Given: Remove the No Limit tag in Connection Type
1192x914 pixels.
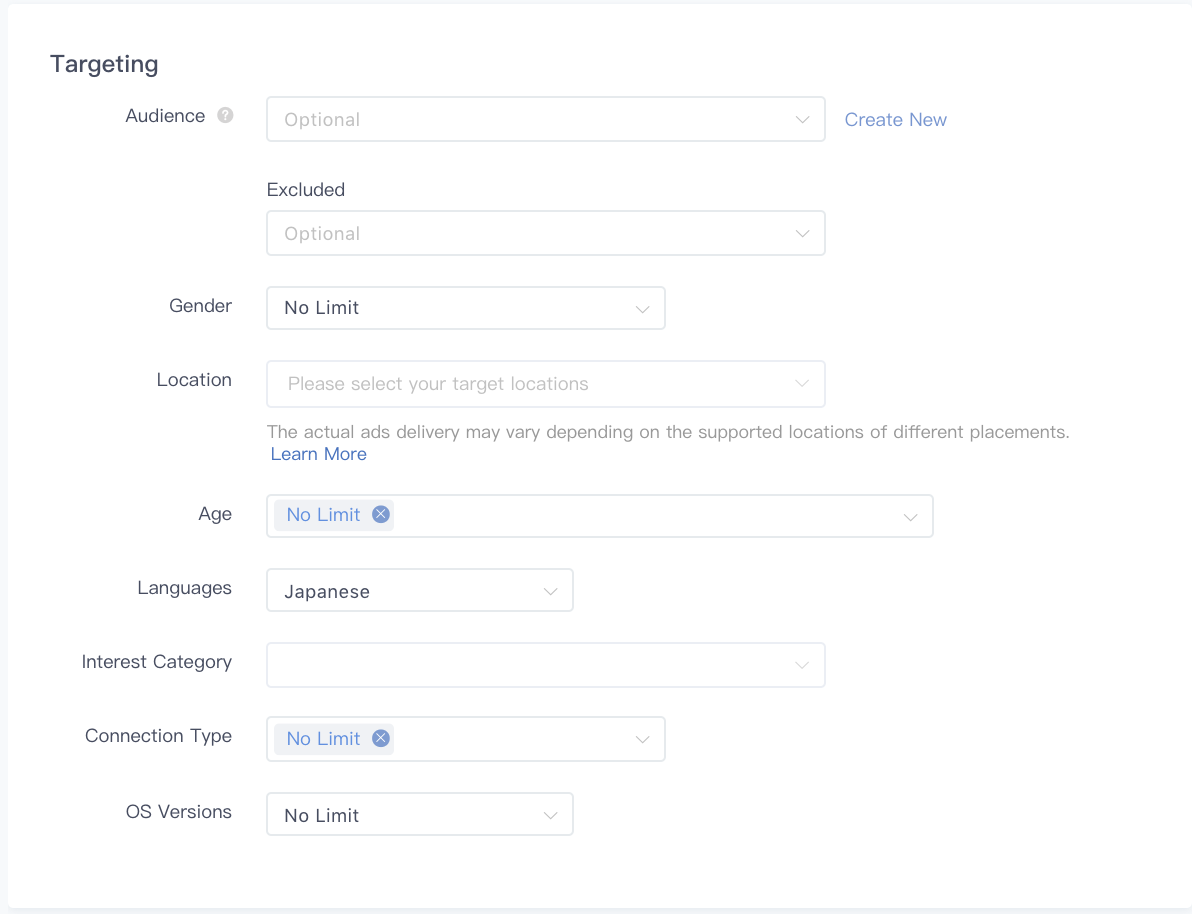Looking at the screenshot, I should point(380,738).
